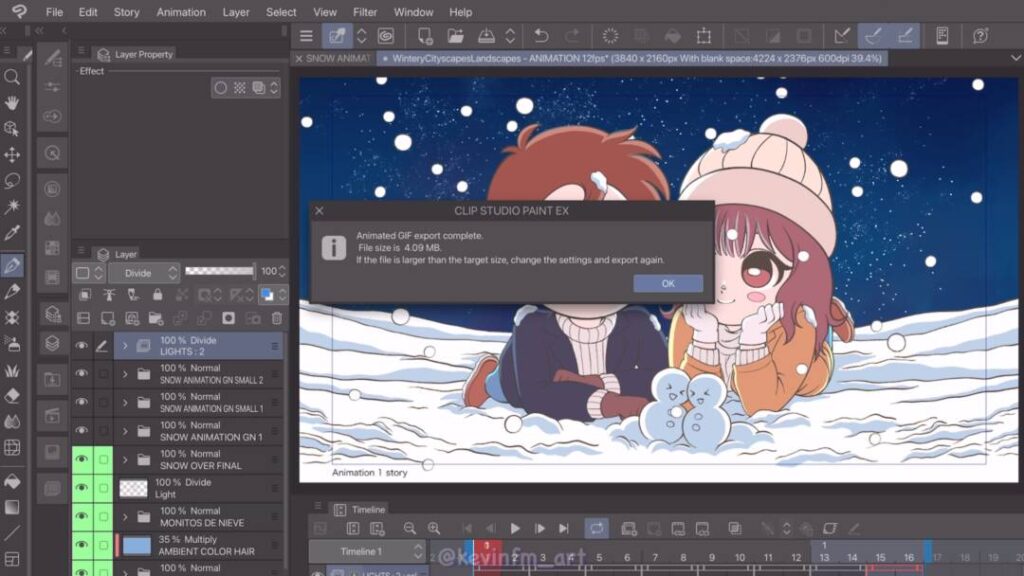Image resolution: width=1024 pixels, height=576 pixels.
Task: Open the document tab list chevron
Action: point(1016,58)
